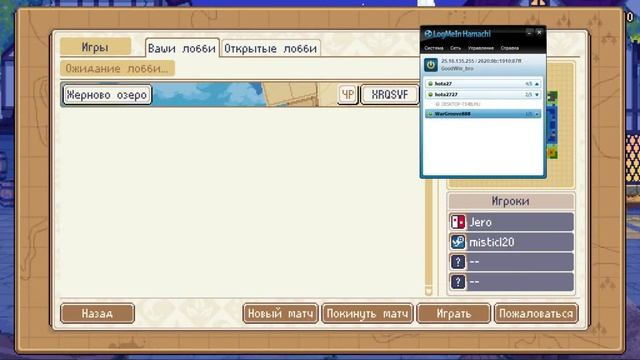Click the LogMeIn Hamachi logo icon
The height and width of the screenshot is (360, 640).
(x=428, y=34)
